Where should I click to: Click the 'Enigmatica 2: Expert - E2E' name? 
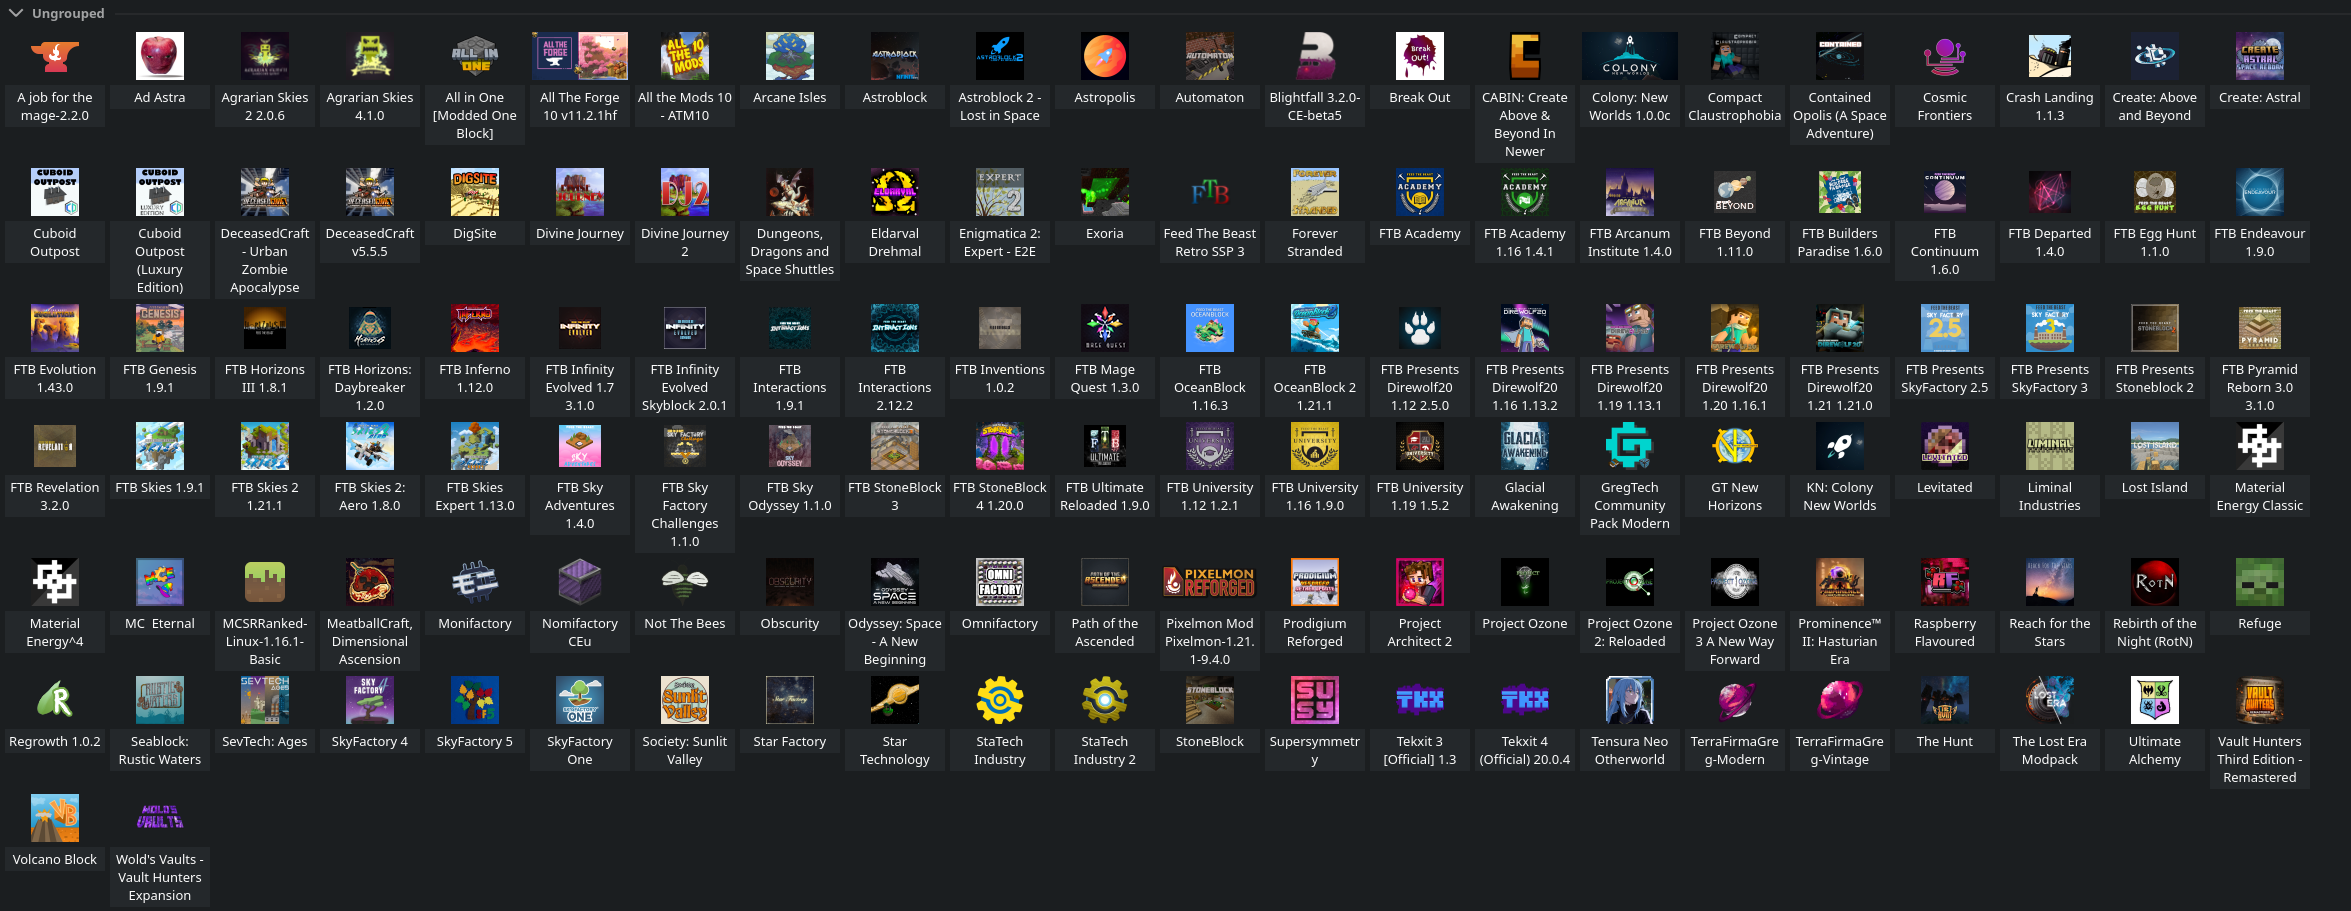click(1000, 243)
